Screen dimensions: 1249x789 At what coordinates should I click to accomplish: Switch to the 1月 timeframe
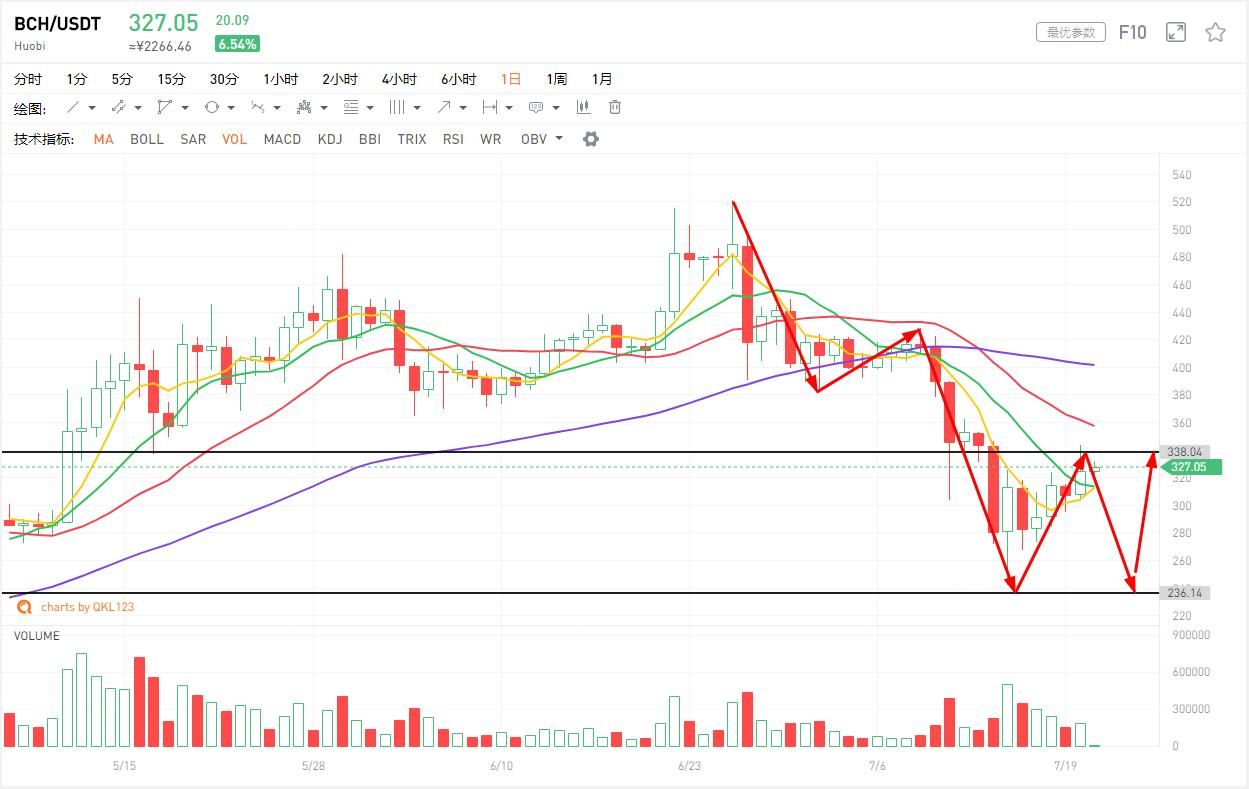[602, 79]
